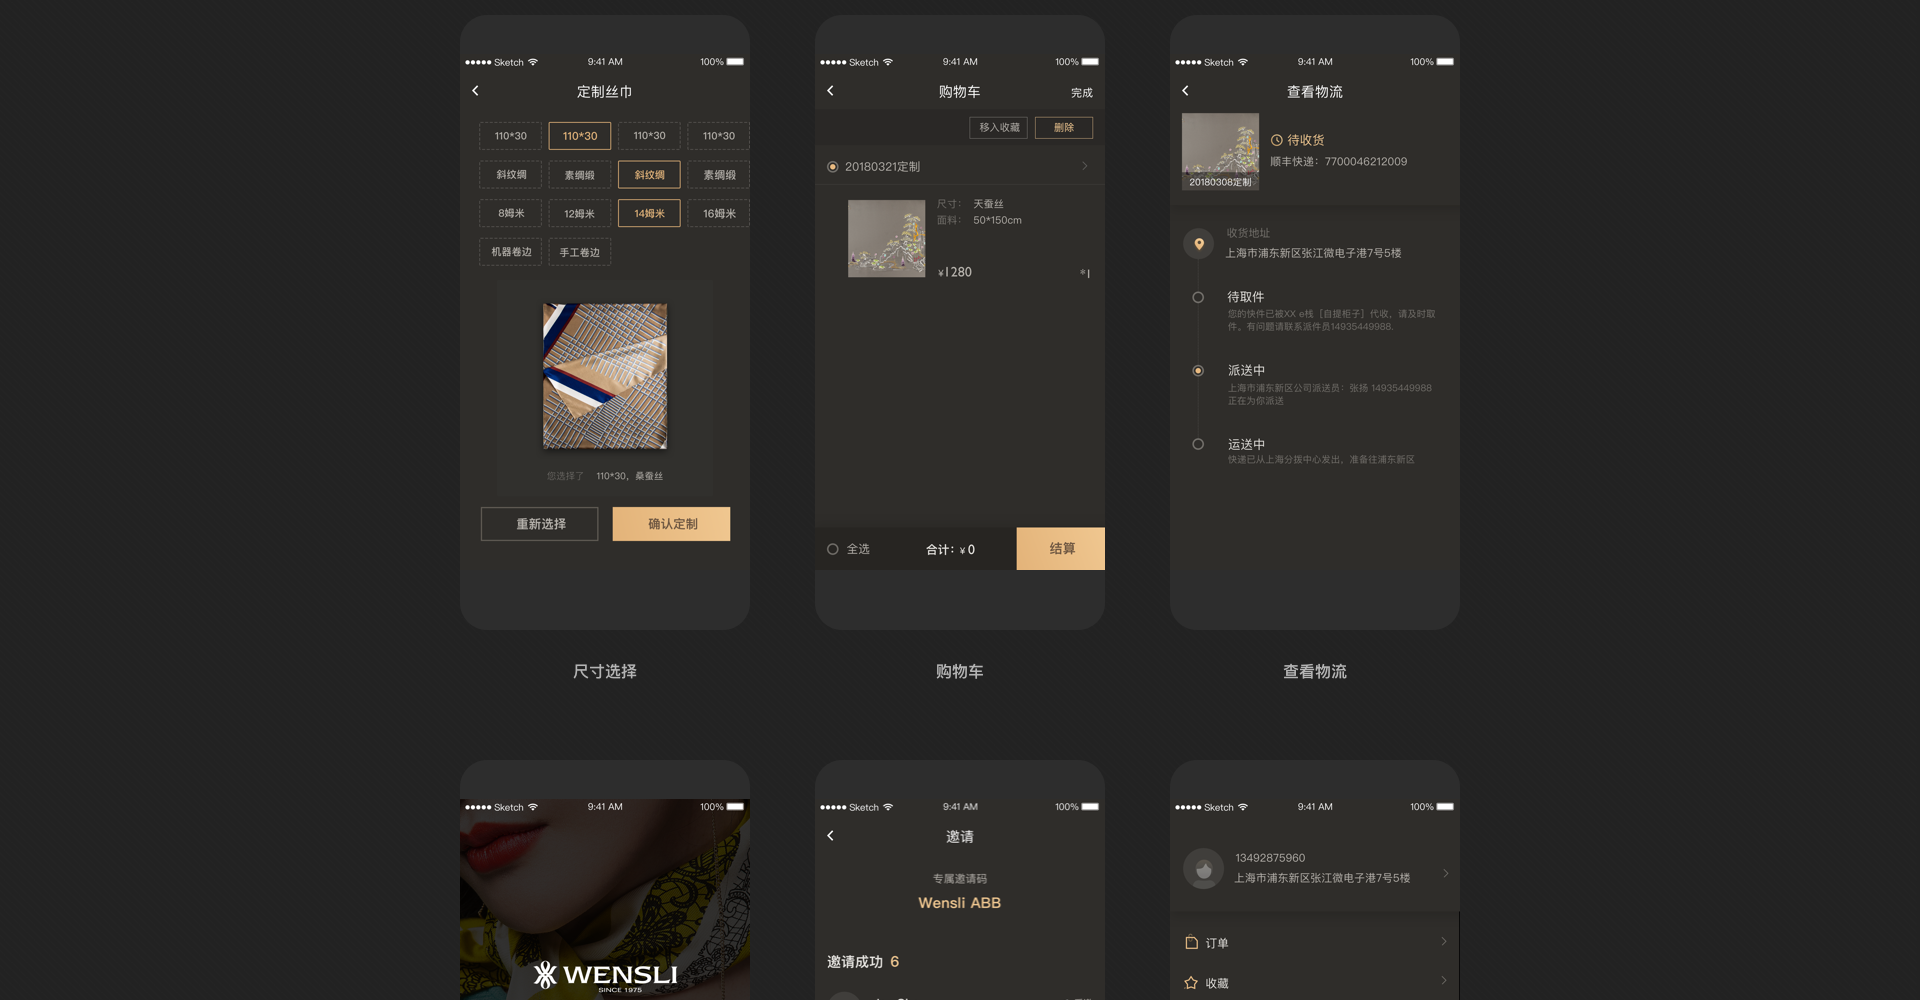
Task: Open the 订单 row chevron
Action: 1444,941
